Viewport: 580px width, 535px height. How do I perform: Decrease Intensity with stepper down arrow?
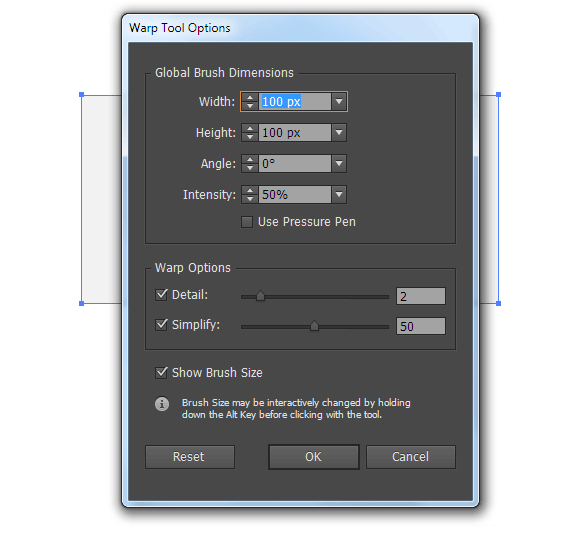250,199
